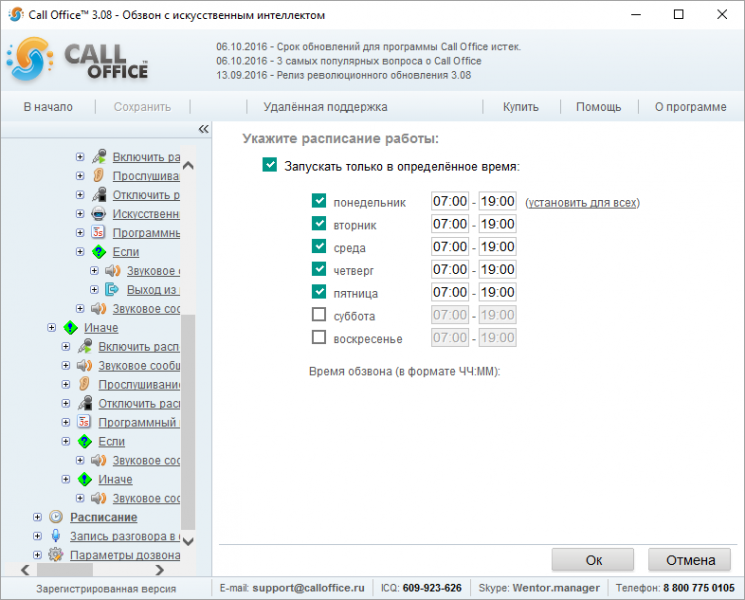Click the script icon beside Программный

pos(84,422)
